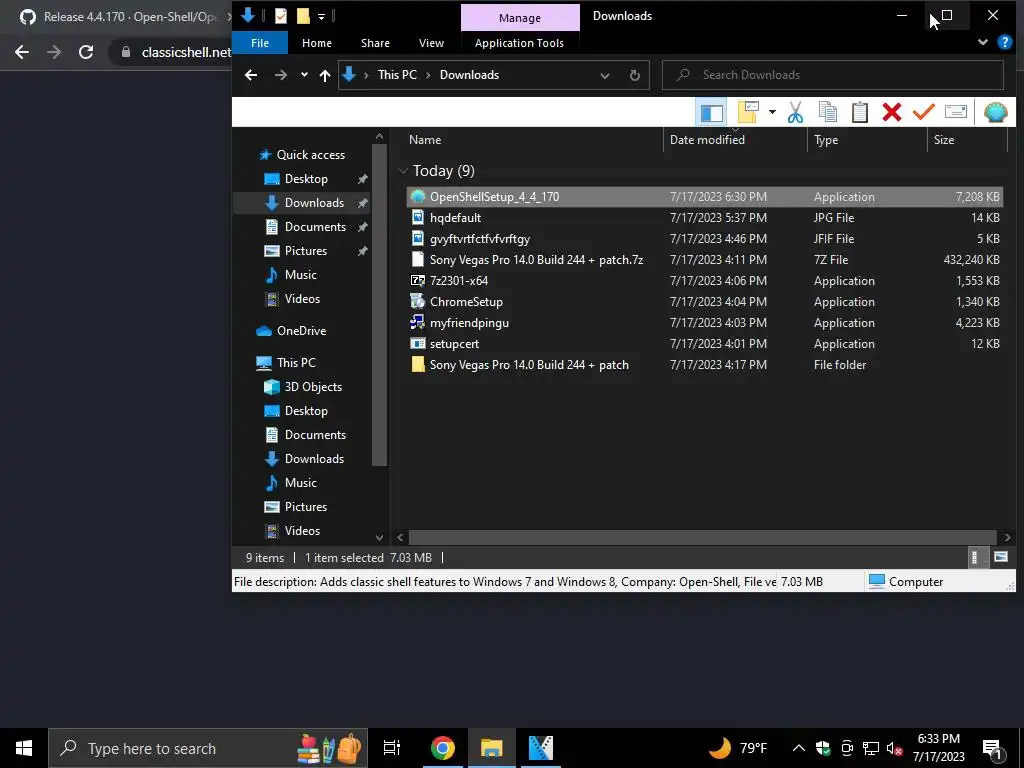Click the navigation pane scroll down arrow

(379, 537)
